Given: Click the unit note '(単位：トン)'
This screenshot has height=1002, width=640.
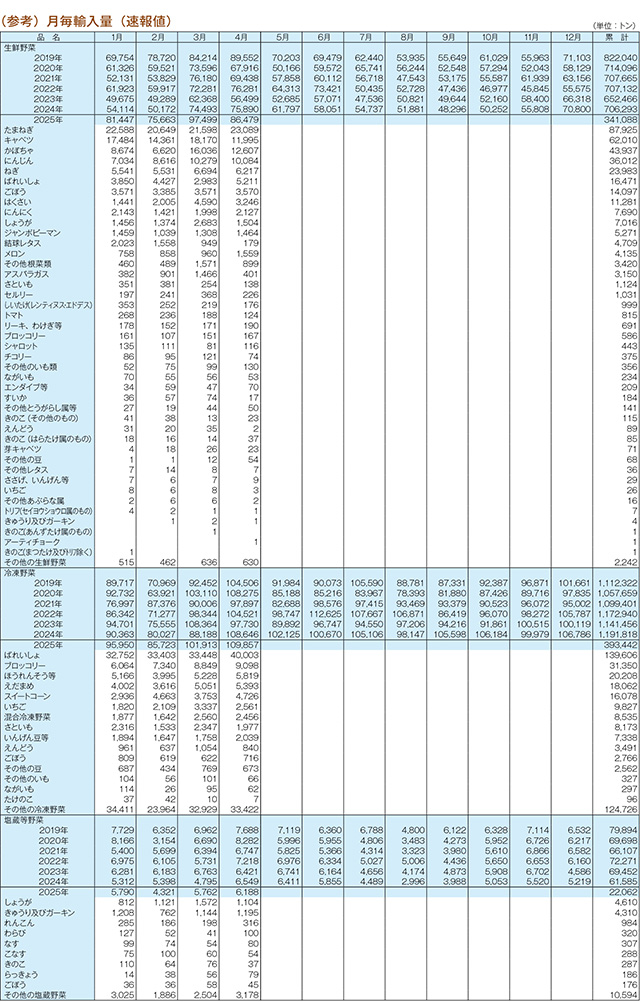Looking at the screenshot, I should point(615,26).
